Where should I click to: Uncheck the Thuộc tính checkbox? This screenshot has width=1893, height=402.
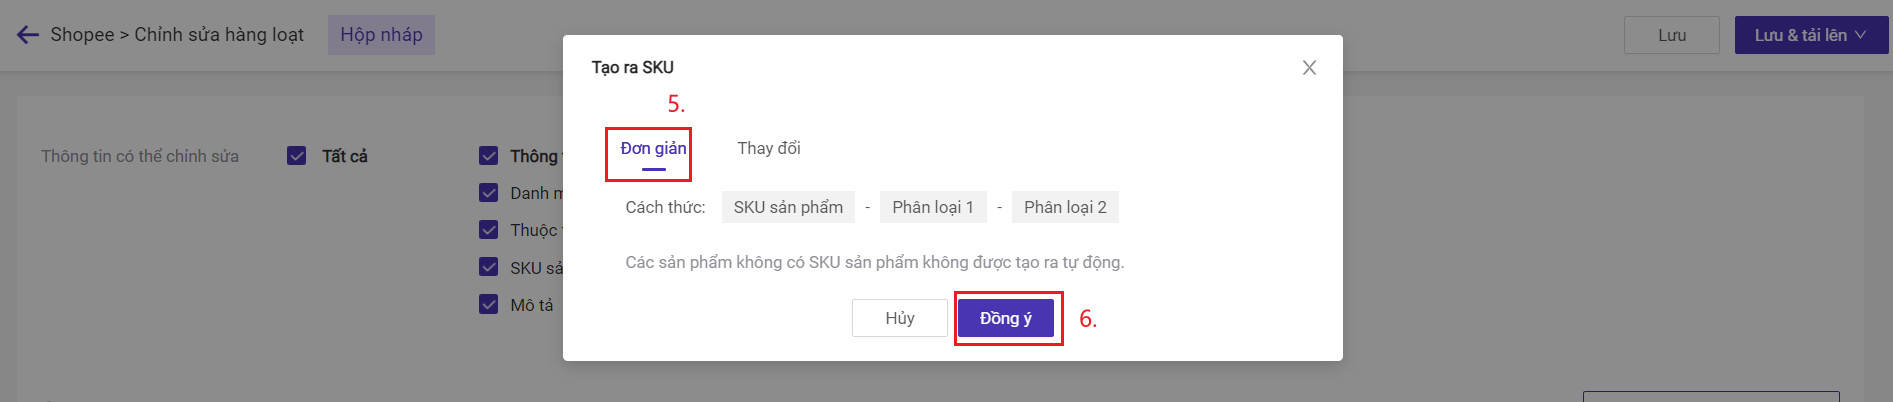click(489, 230)
